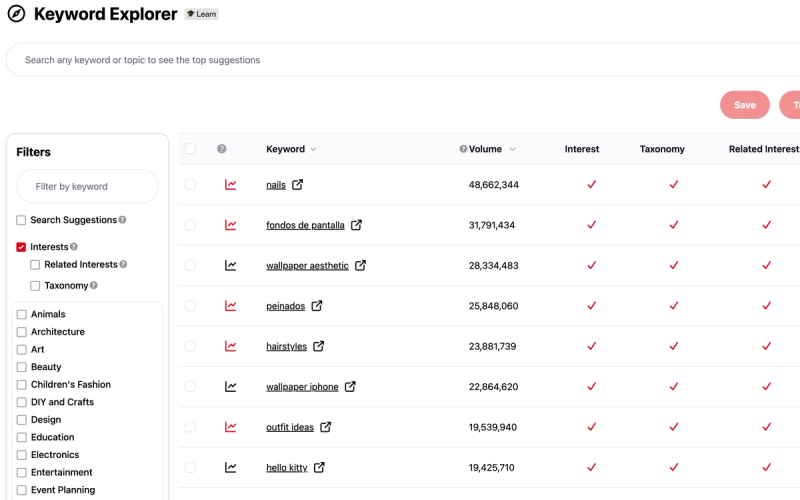Tick the Design category checkbox
The height and width of the screenshot is (500, 800).
point(22,420)
